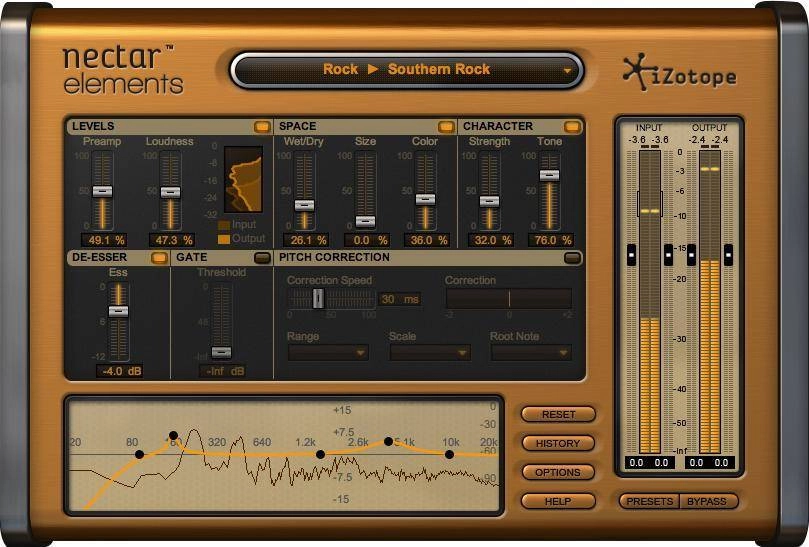Click the input meter right gain handle
The image size is (809, 547).
coord(668,255)
